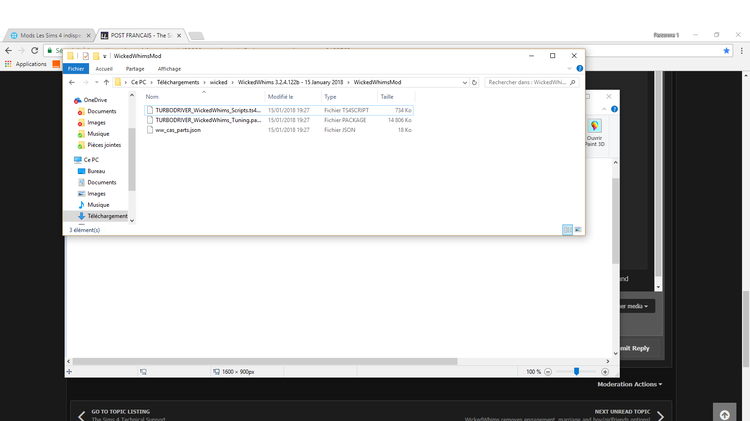Zoom in button in Paint status bar
The width and height of the screenshot is (750, 421).
[x=605, y=372]
